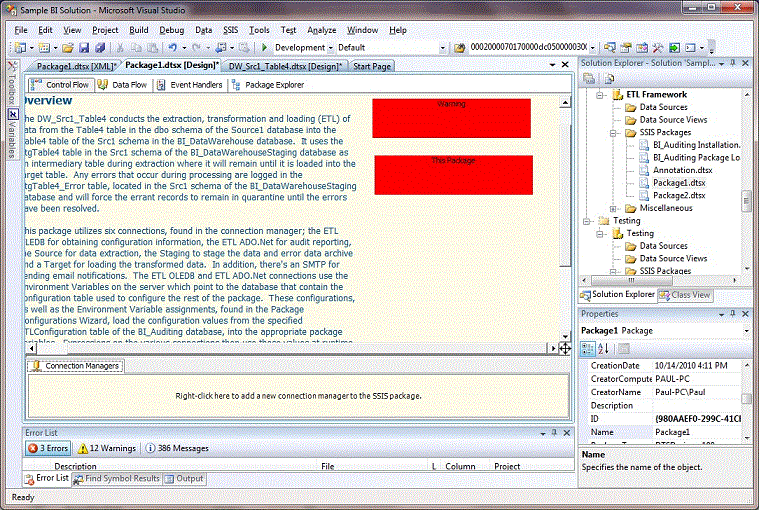This screenshot has height=510, width=759.
Task: Click Solution Explorer Show All Files icon
Action: (x=609, y=78)
